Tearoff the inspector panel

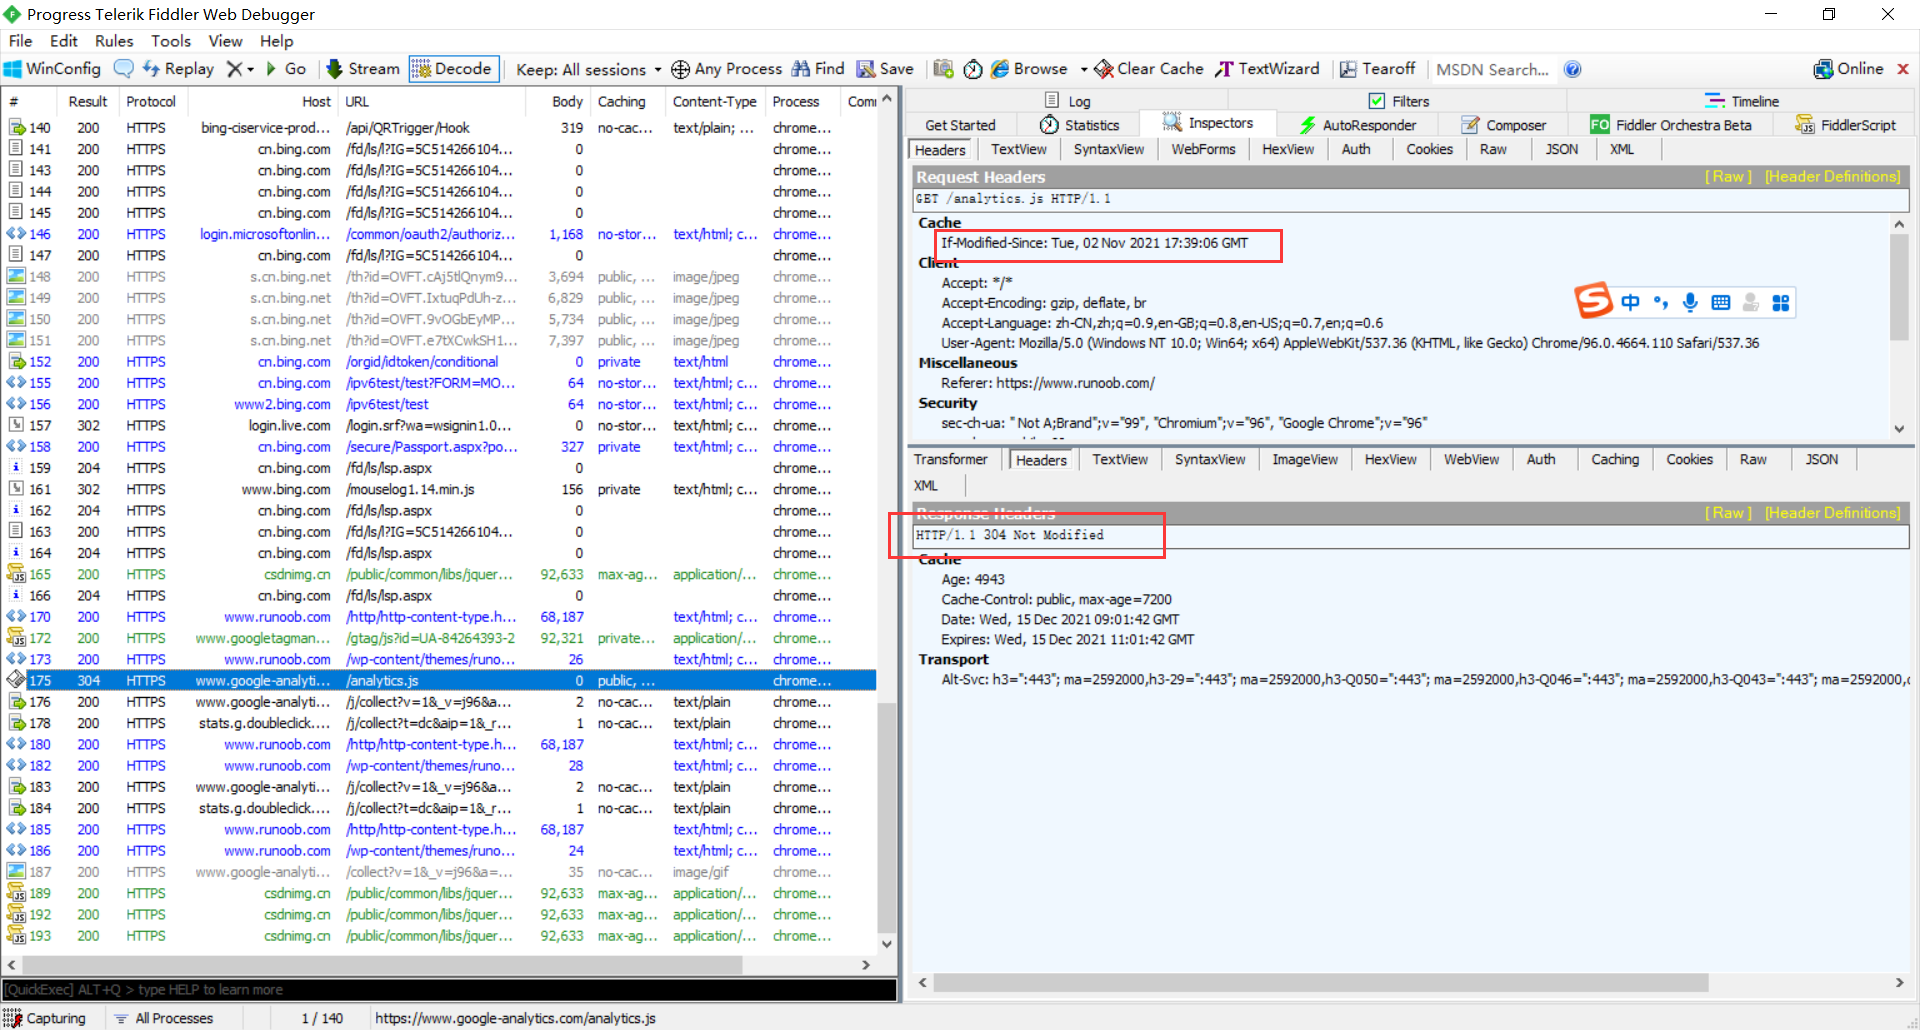coord(1377,69)
